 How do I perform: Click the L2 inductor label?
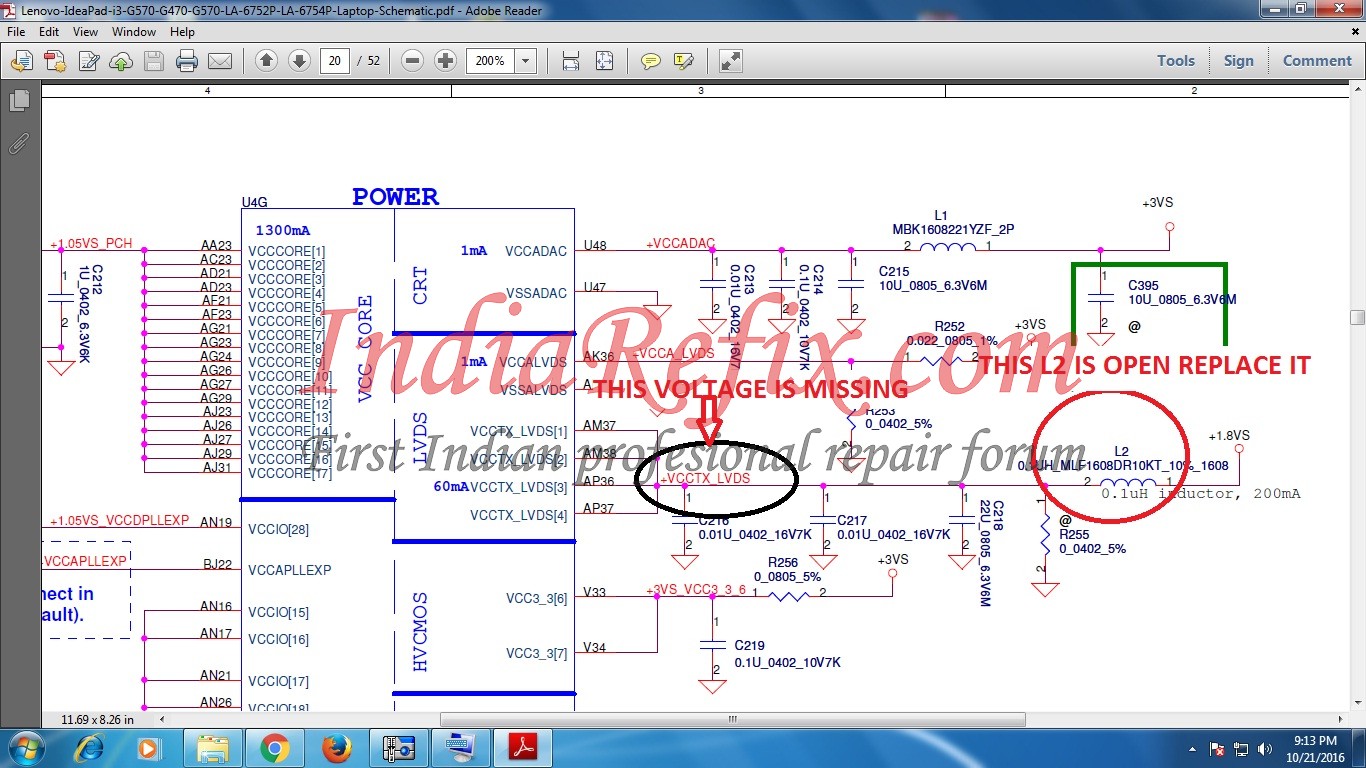pyautogui.click(x=1121, y=452)
